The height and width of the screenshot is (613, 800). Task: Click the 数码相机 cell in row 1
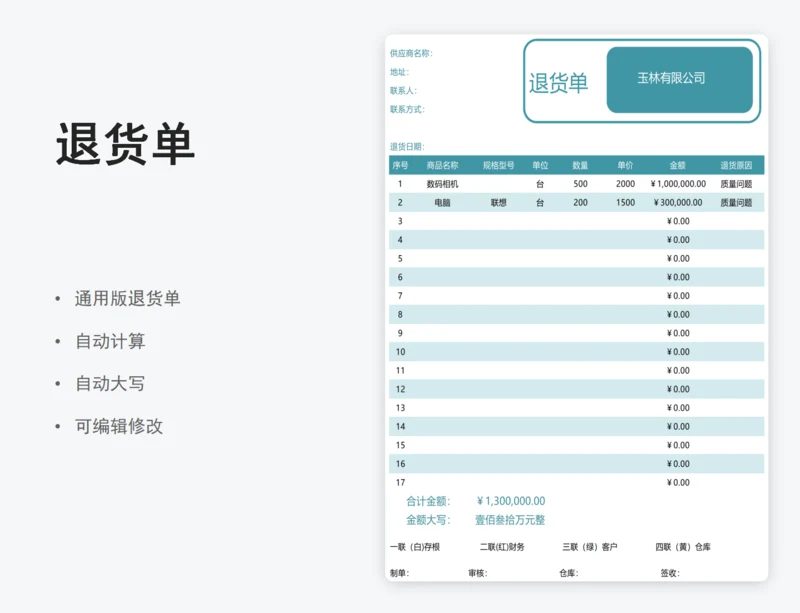tap(442, 184)
